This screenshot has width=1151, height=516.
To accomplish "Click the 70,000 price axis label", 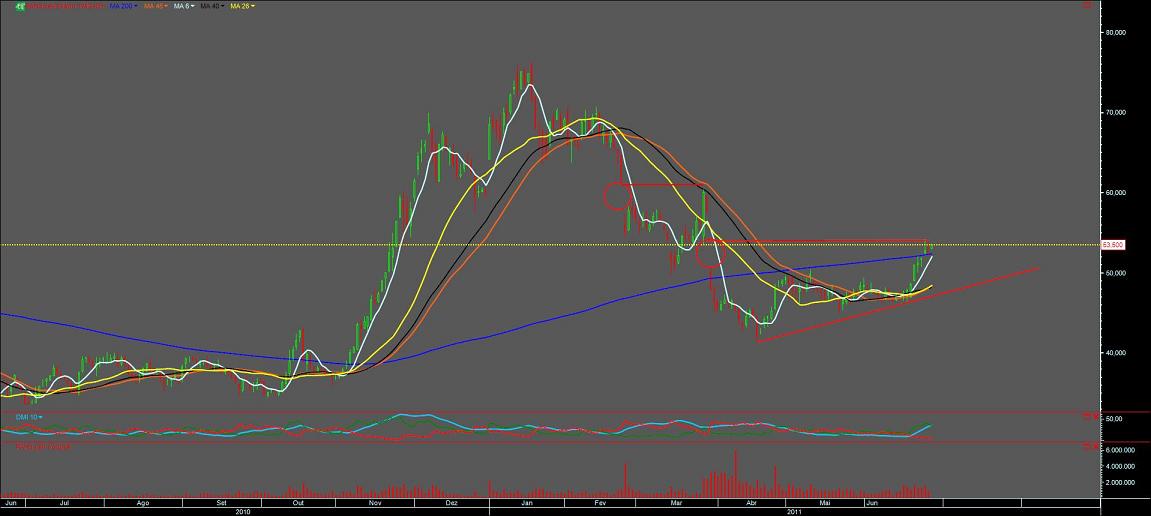I will pyautogui.click(x=1116, y=112).
